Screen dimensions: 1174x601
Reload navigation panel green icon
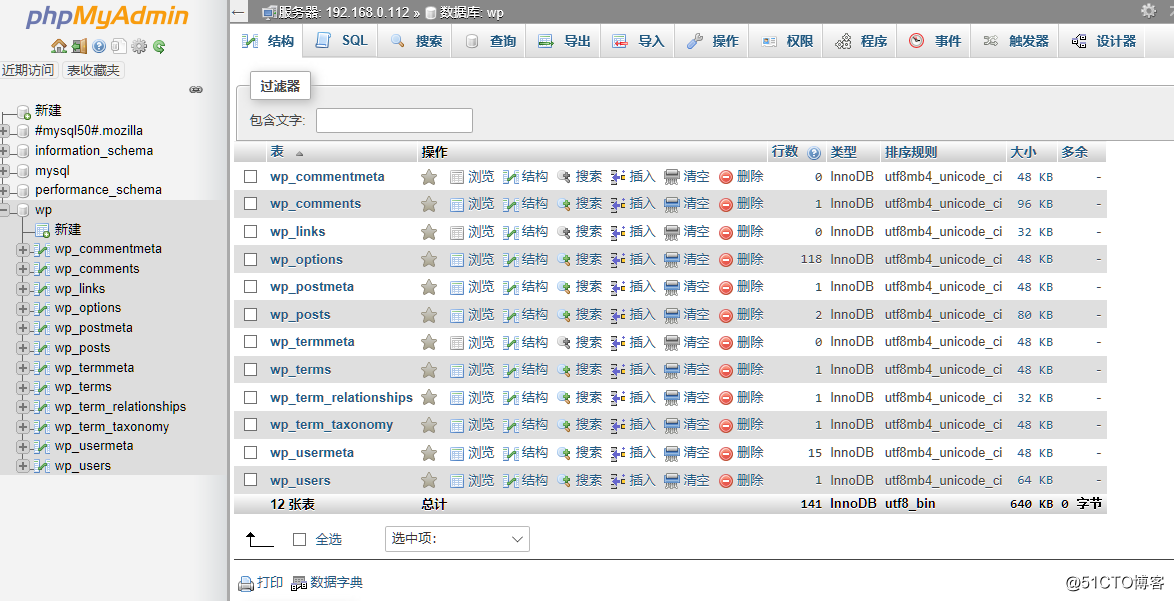tap(159, 46)
